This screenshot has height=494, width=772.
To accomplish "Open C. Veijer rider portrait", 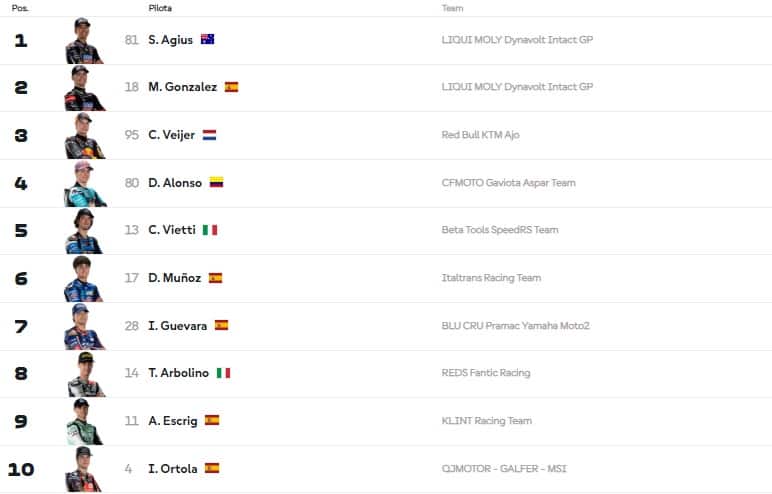I will click(83, 136).
